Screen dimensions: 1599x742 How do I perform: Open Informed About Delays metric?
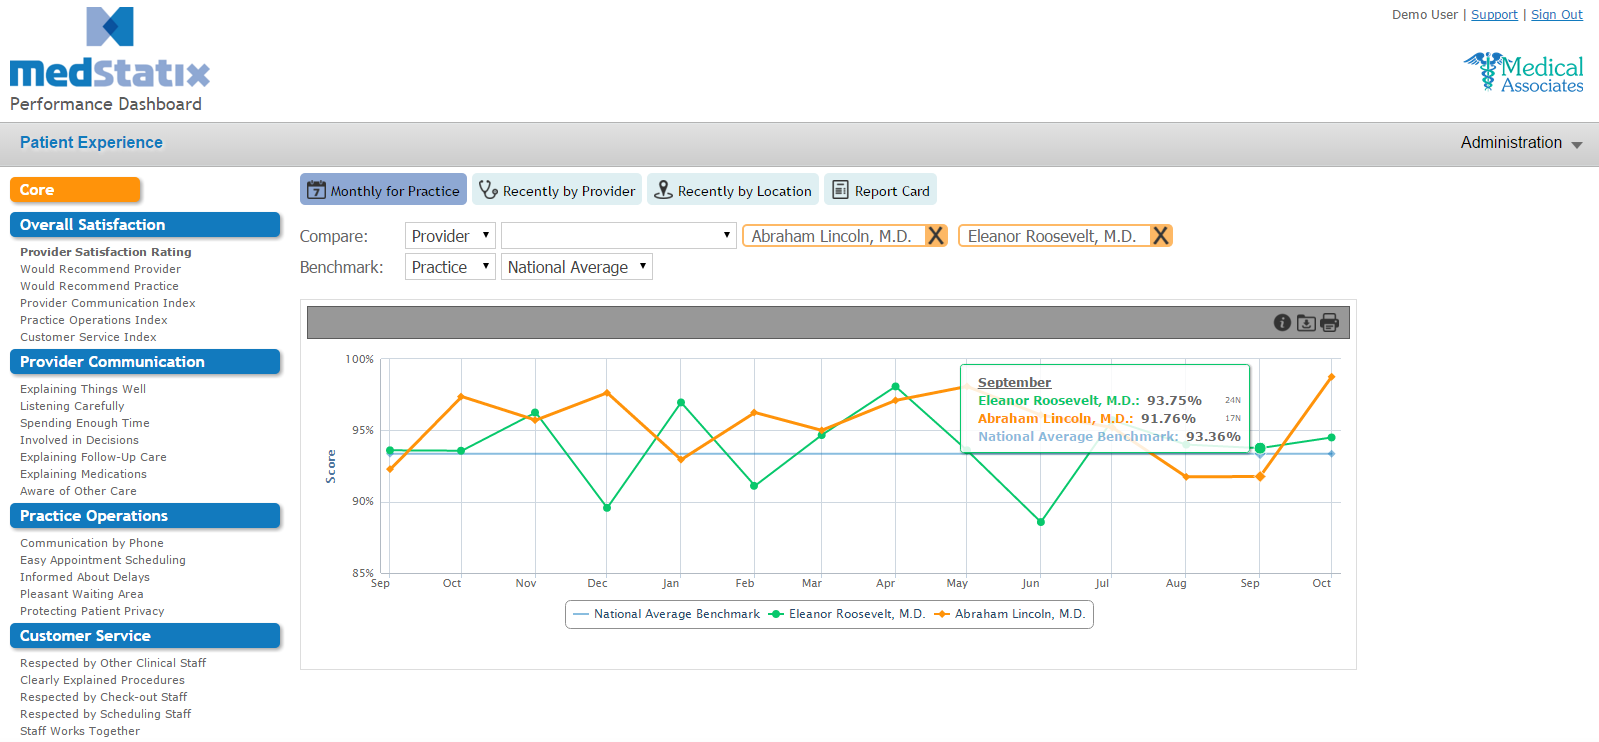click(85, 577)
